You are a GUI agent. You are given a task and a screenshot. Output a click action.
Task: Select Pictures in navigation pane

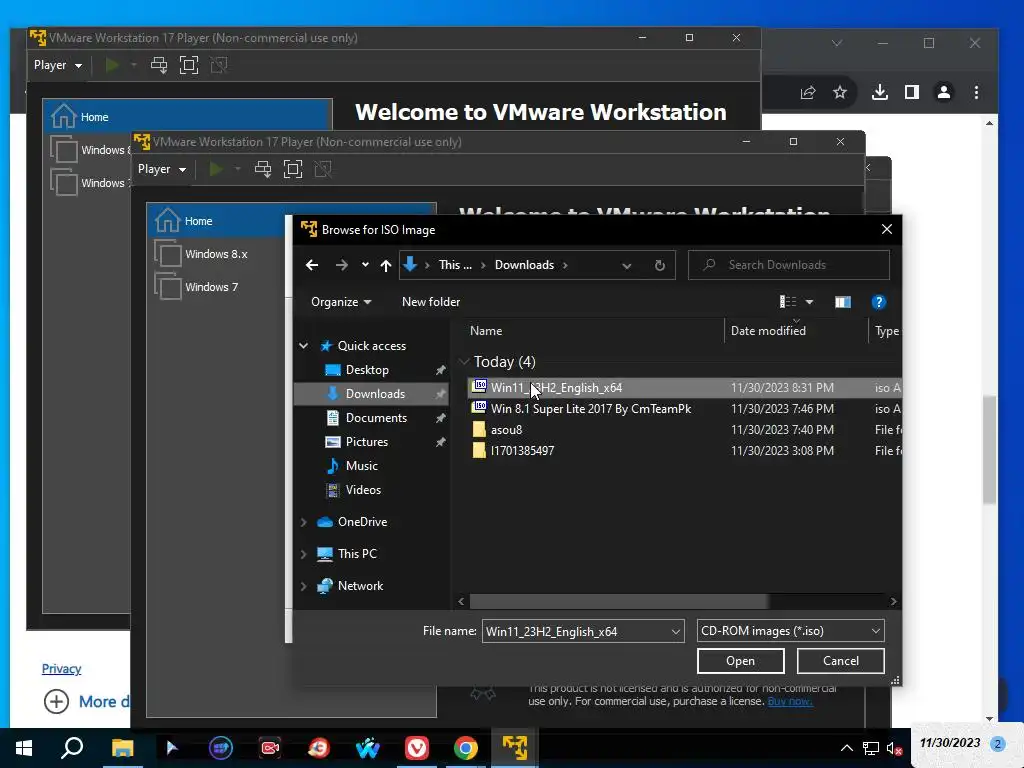click(366, 442)
